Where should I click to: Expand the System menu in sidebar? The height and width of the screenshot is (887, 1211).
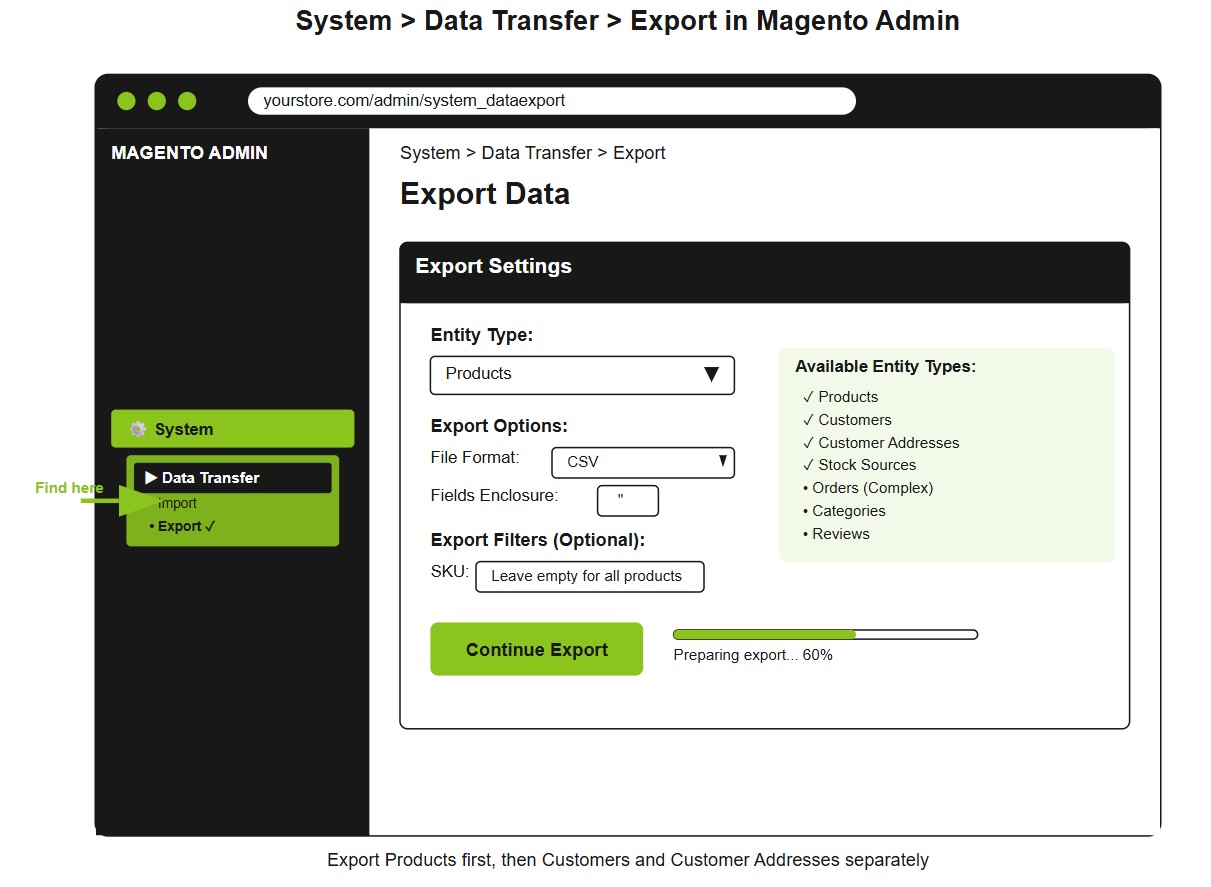click(x=232, y=429)
